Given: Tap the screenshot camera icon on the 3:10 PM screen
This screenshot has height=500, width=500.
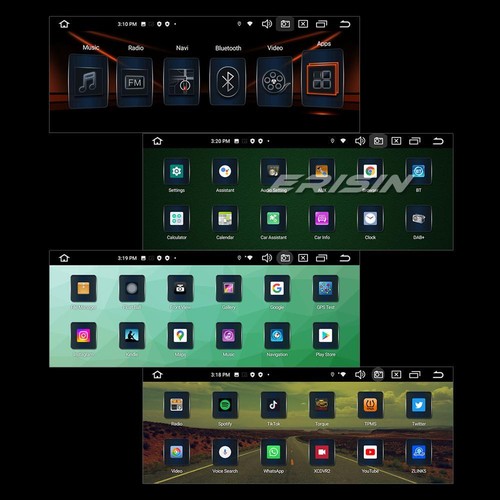Looking at the screenshot, I should click(x=285, y=24).
